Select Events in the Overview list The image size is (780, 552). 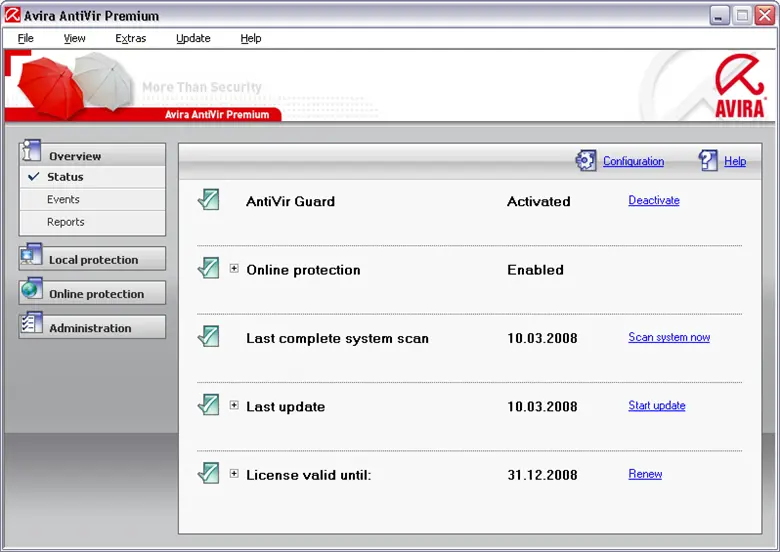coord(63,199)
